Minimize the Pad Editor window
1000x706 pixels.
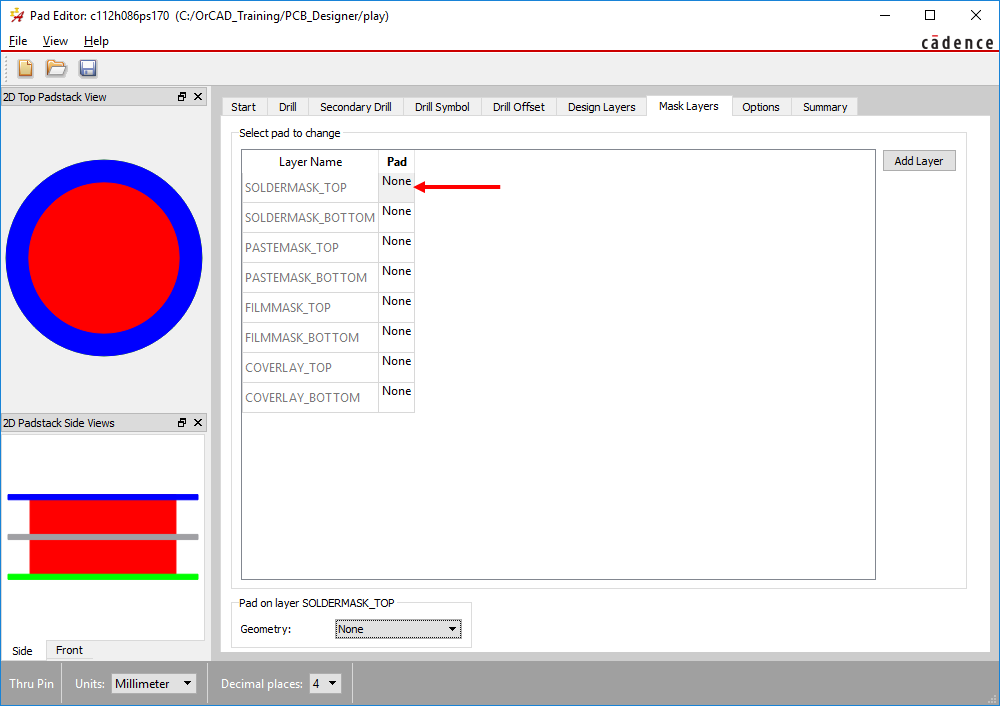[x=885, y=15]
